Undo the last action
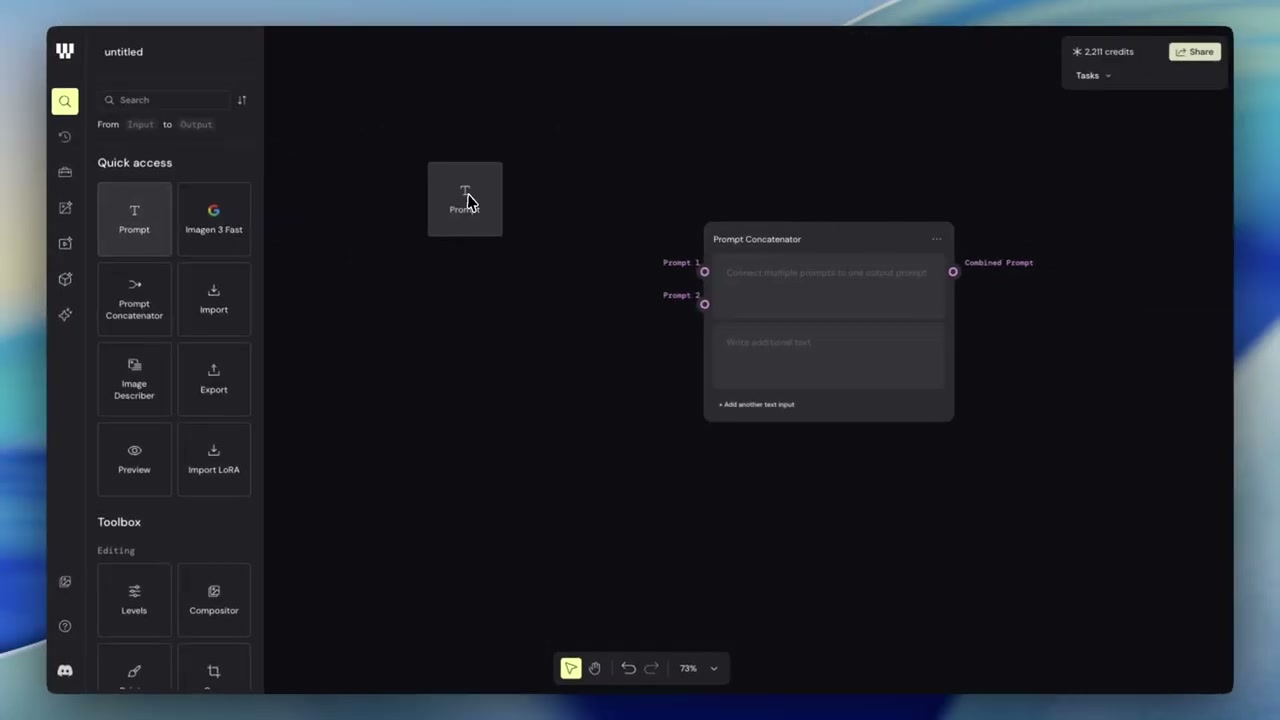Screen dimensions: 1280x720 point(628,668)
